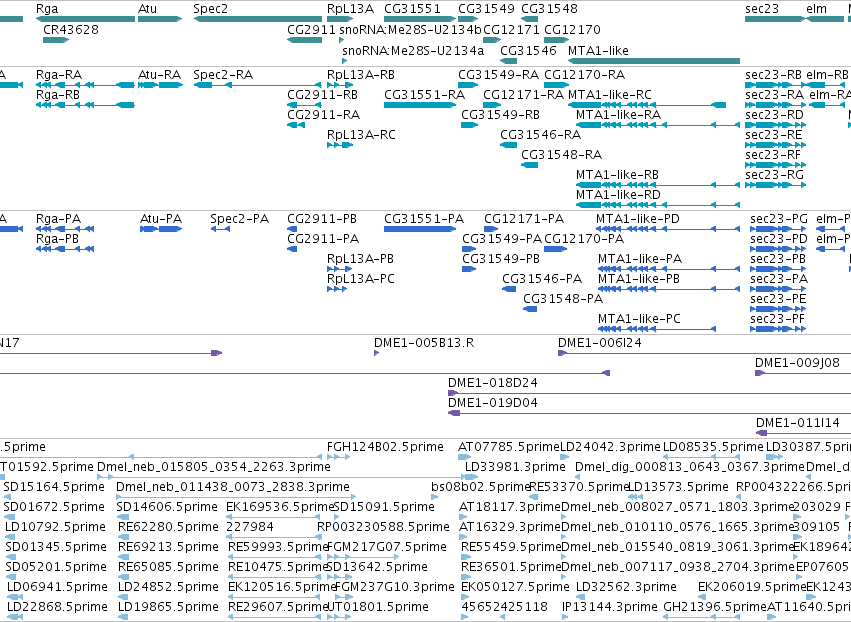Select the CG31546-RA transcript label
Viewport: 851px width, 622px height.
click(541, 134)
